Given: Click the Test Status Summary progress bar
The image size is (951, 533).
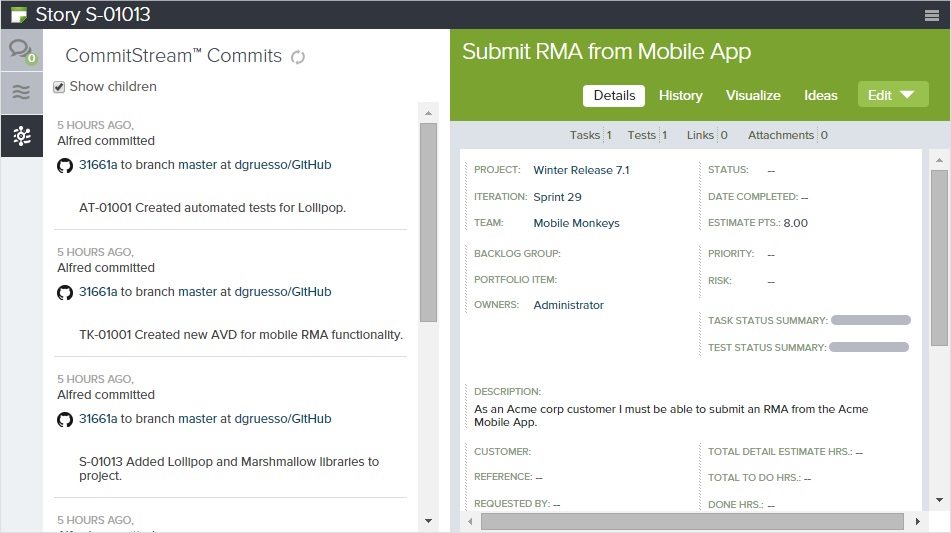Looking at the screenshot, I should point(869,347).
